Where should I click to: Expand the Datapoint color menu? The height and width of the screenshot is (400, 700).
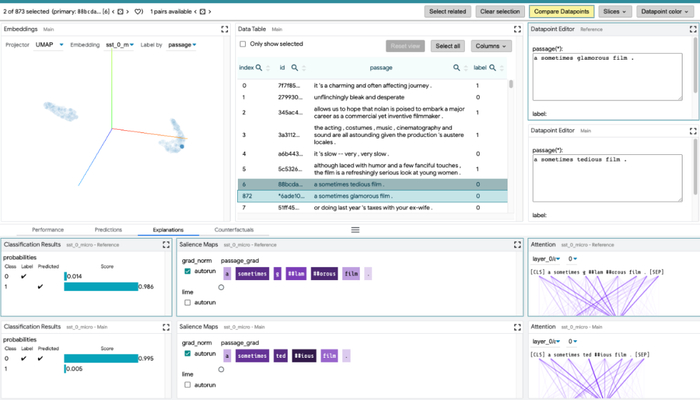point(665,12)
